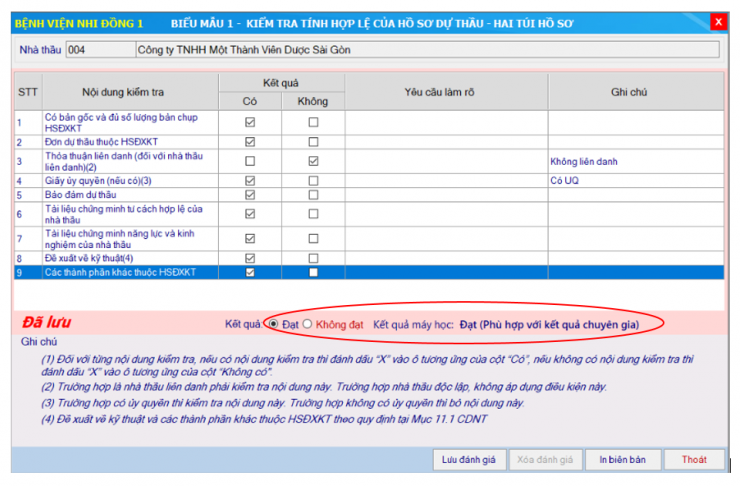Screen dimensions: 740x486
Task: Check 'Không' for Đơn dự thầu row
Action: tap(314, 141)
